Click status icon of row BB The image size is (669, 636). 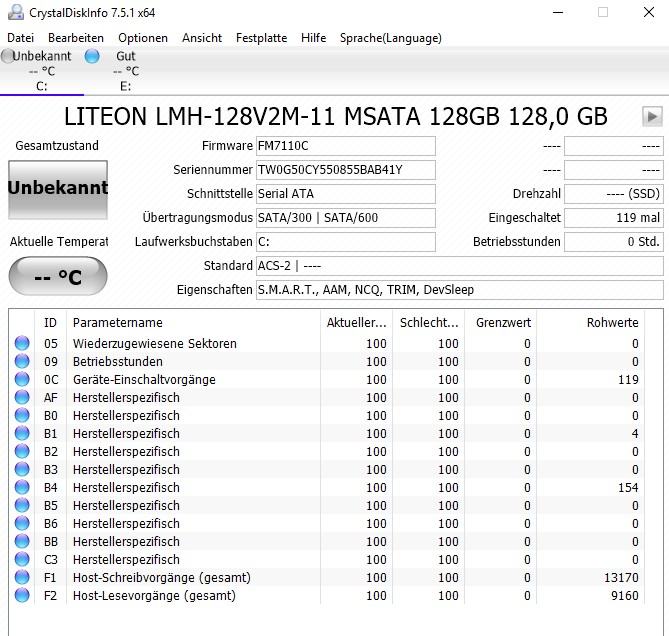[22, 541]
